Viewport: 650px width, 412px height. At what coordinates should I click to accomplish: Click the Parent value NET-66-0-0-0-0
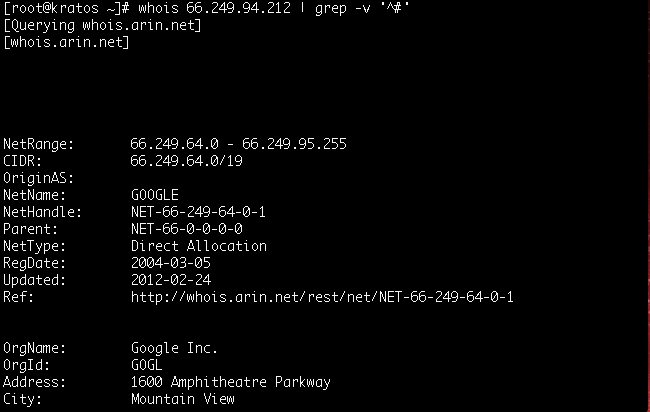pyautogui.click(x=186, y=229)
